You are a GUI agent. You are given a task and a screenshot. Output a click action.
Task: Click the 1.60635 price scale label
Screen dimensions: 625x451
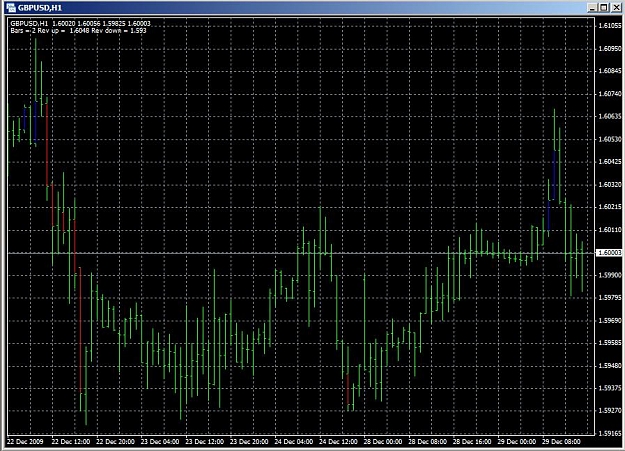[x=610, y=116]
